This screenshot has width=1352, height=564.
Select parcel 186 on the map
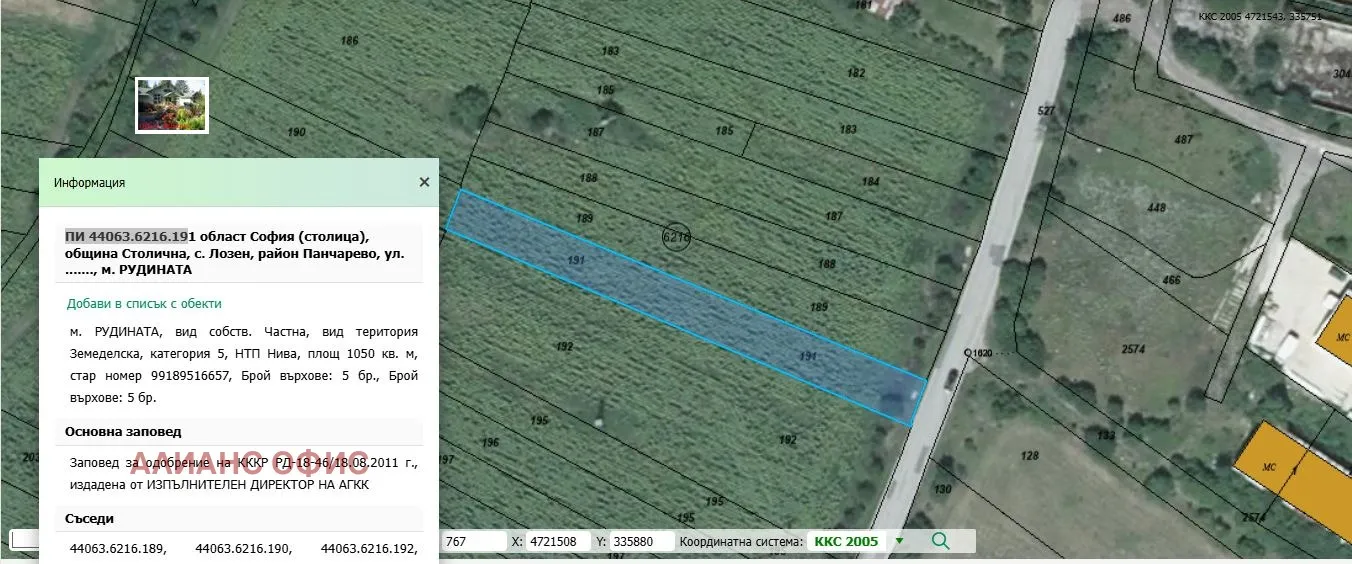(349, 41)
